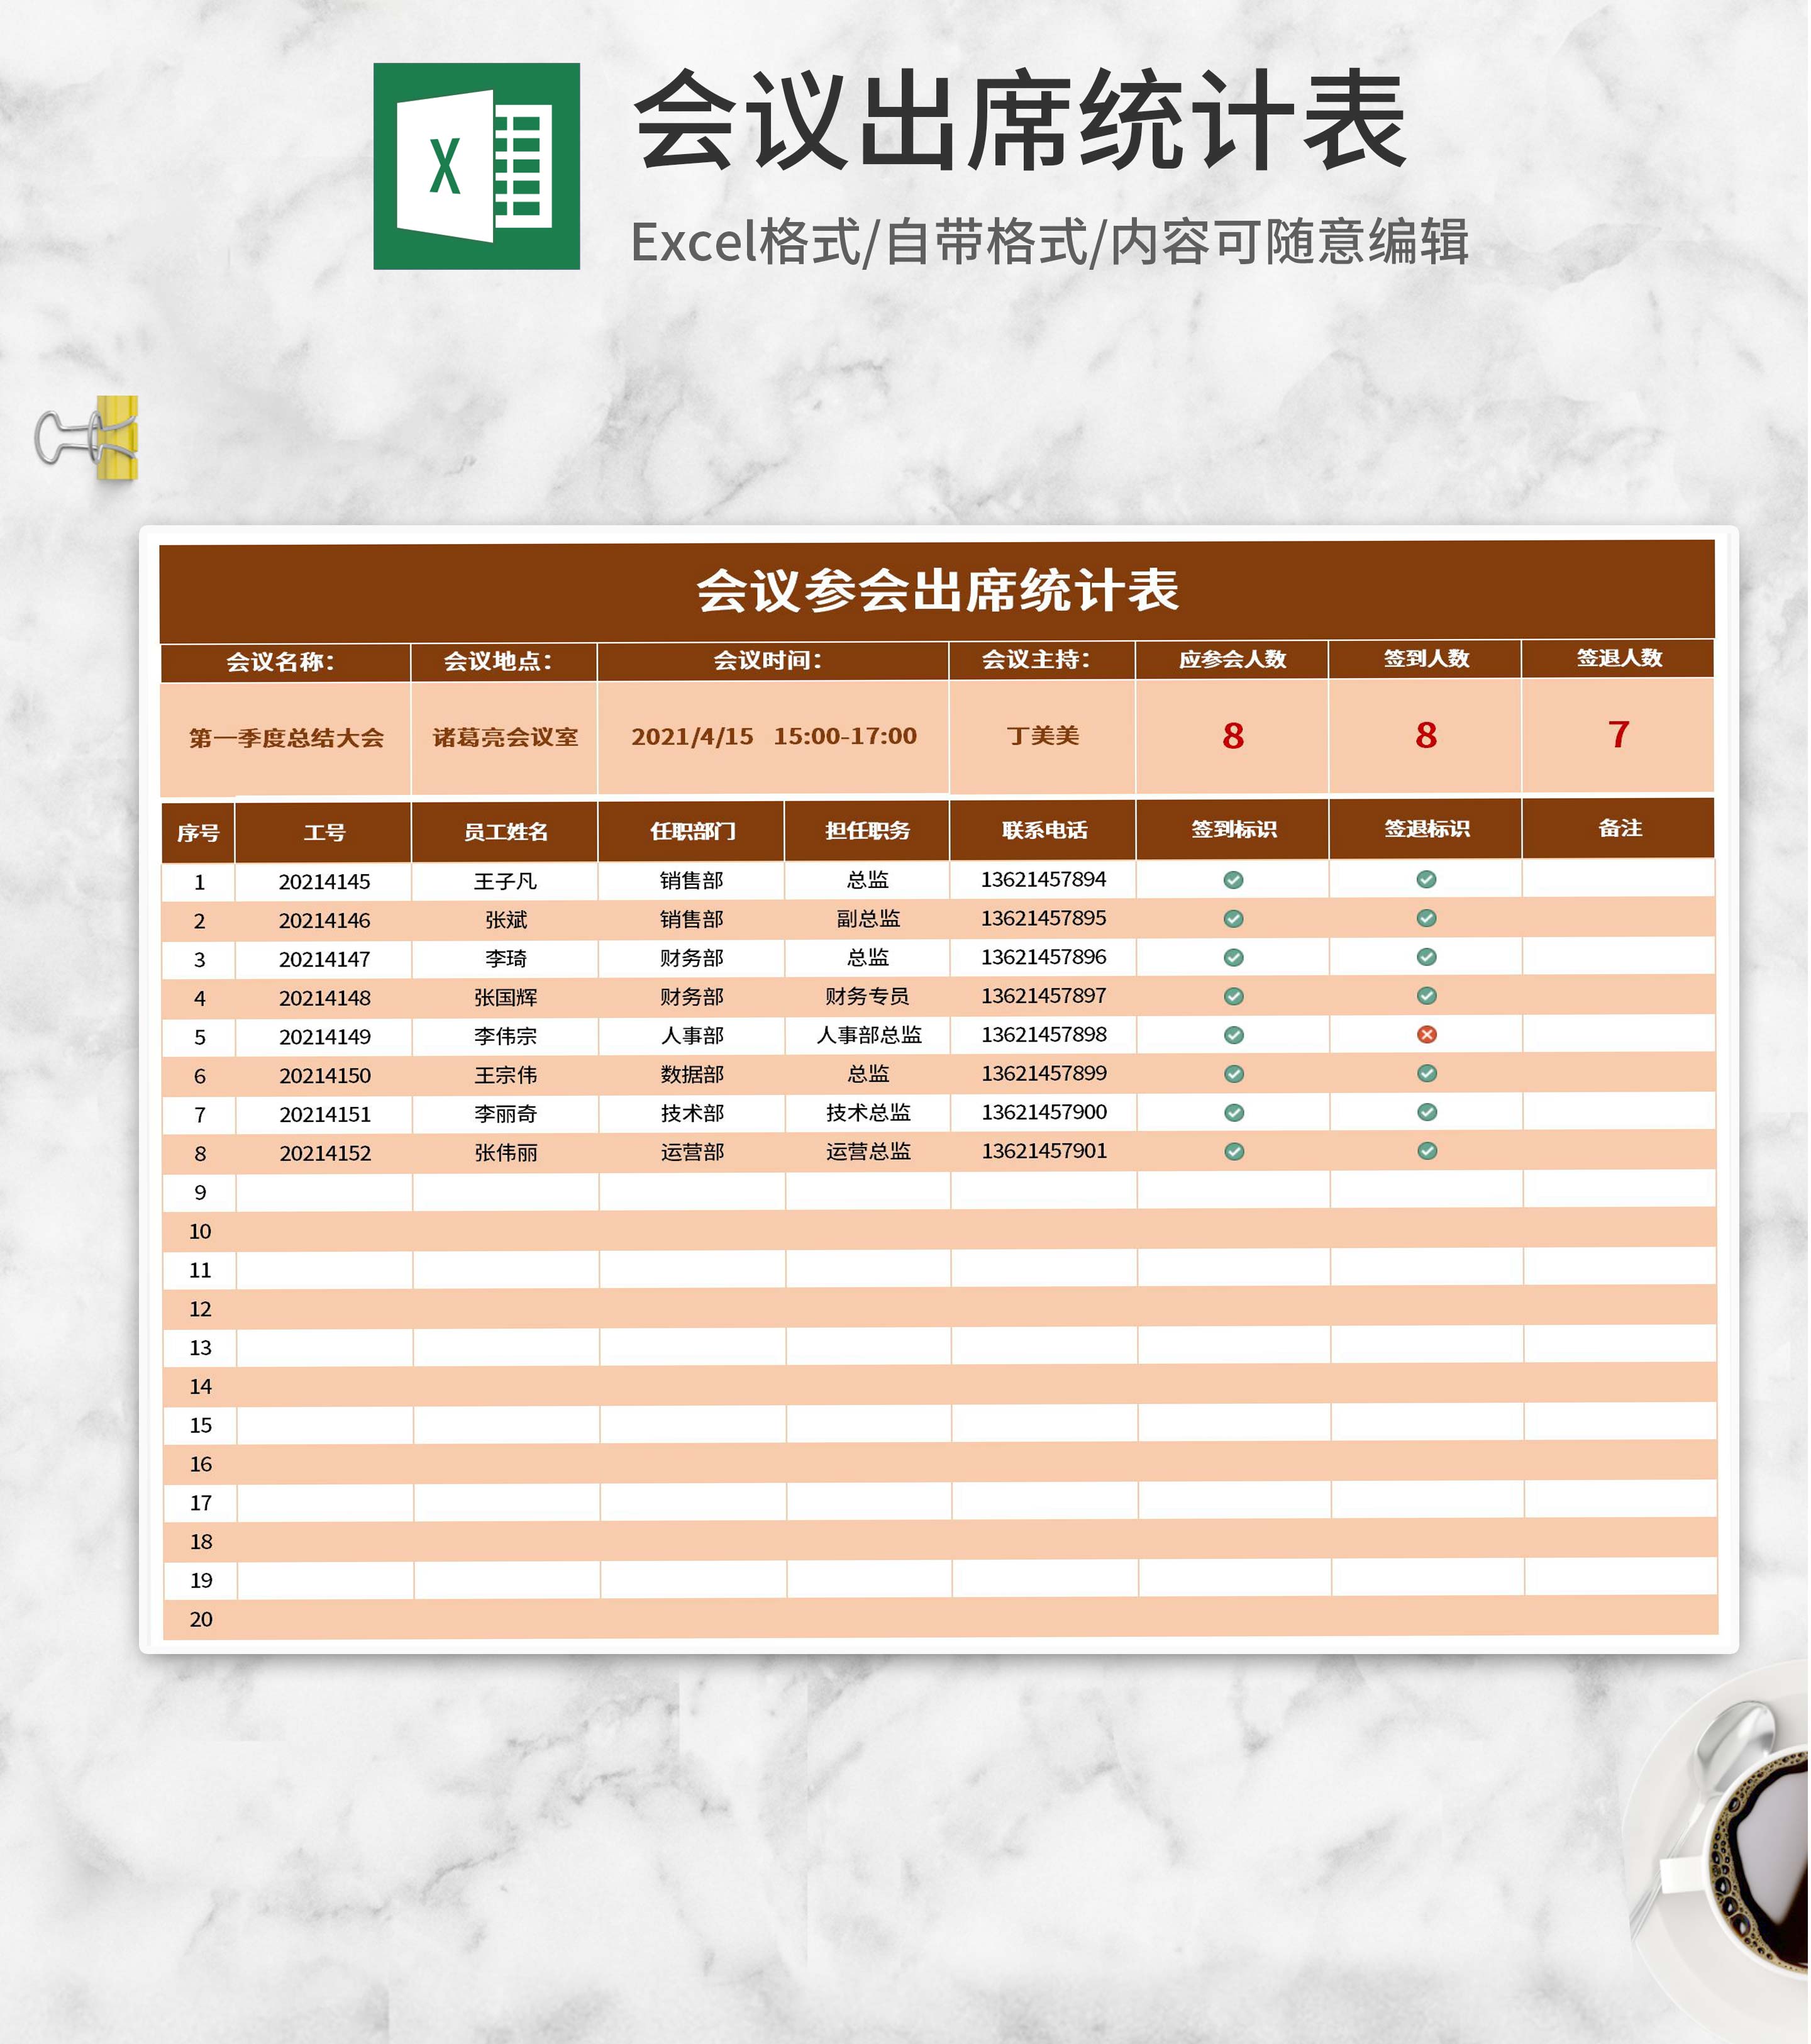This screenshot has height=2044, width=1811.
Task: Toggle 王宗伟's sign-out checkmark
Action: point(1428,1074)
